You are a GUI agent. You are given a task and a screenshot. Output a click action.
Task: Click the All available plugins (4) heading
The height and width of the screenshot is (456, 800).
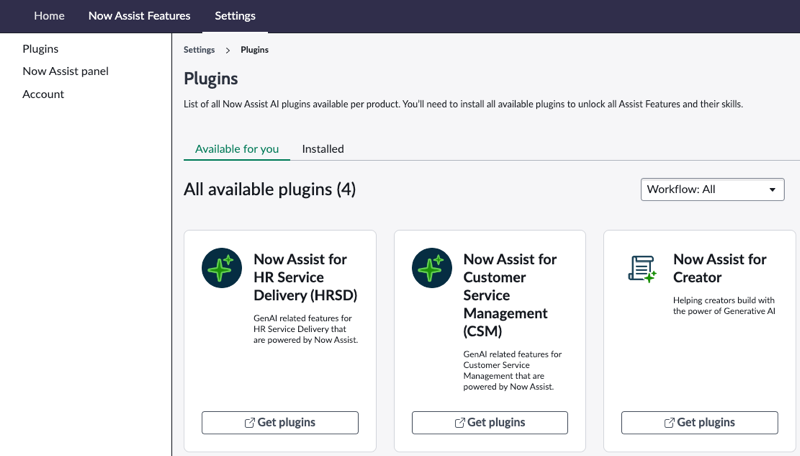[x=270, y=190]
